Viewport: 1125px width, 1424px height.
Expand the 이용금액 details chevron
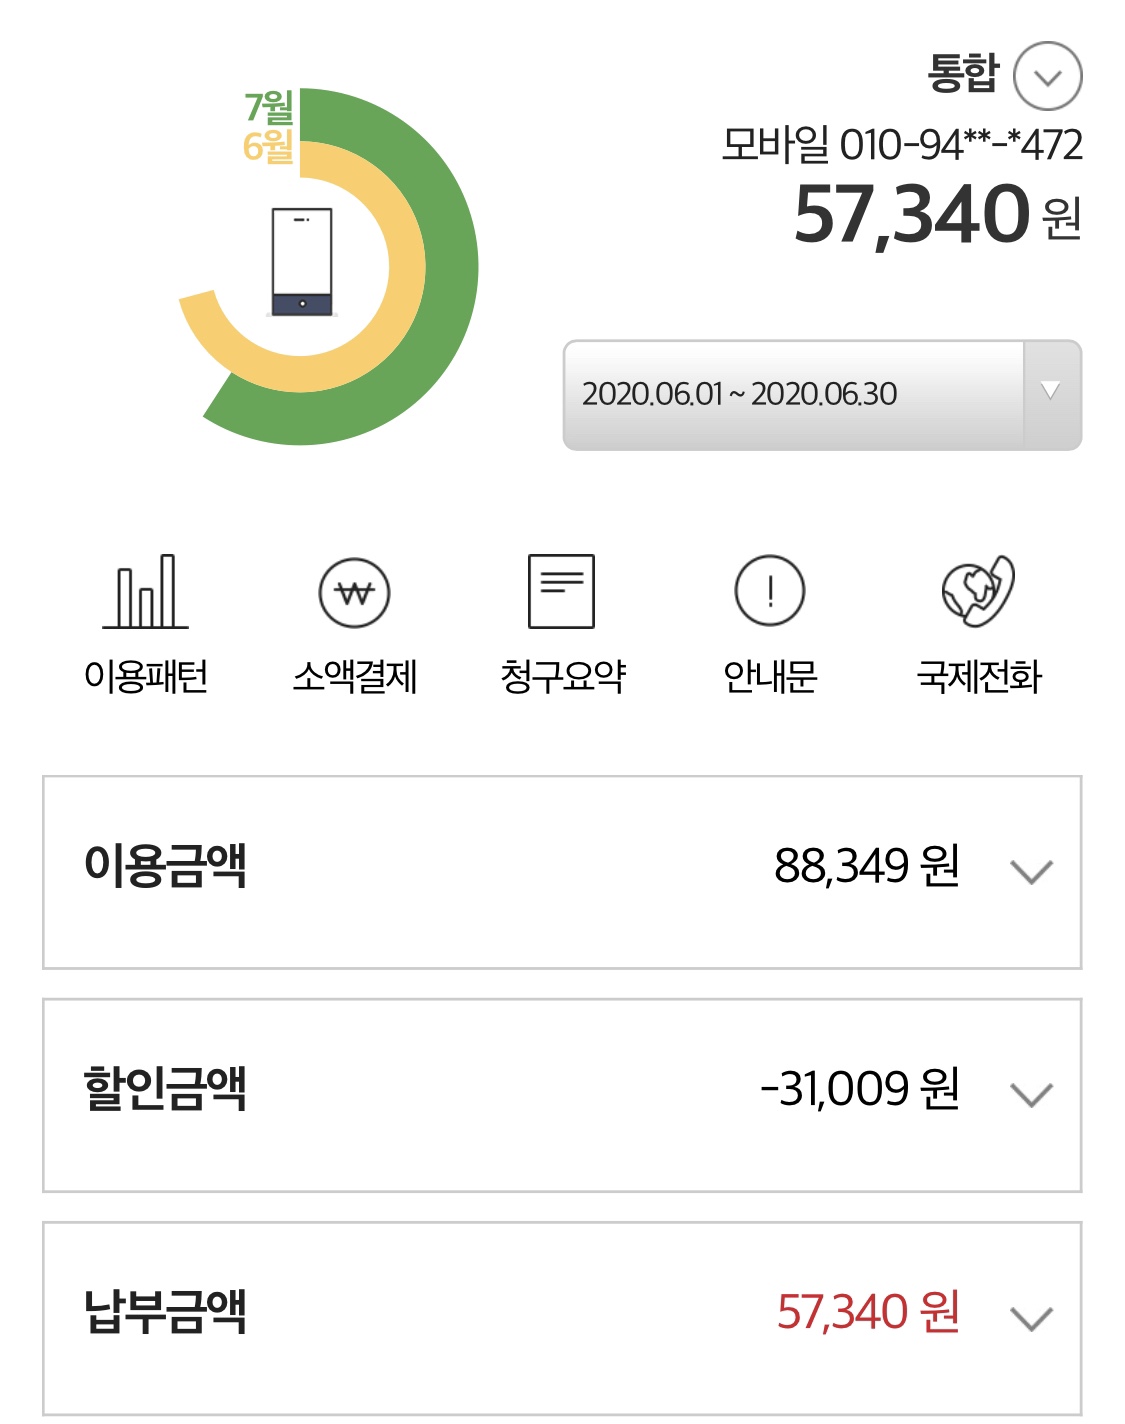tap(1031, 871)
